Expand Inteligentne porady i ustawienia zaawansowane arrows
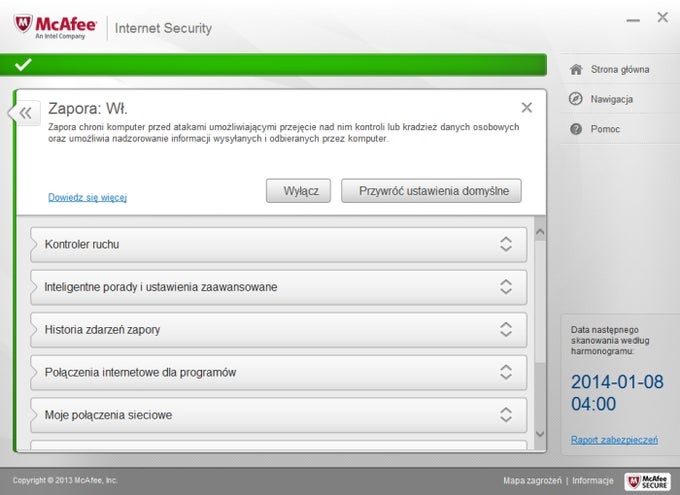Image resolution: width=680 pixels, height=495 pixels. (x=506, y=287)
